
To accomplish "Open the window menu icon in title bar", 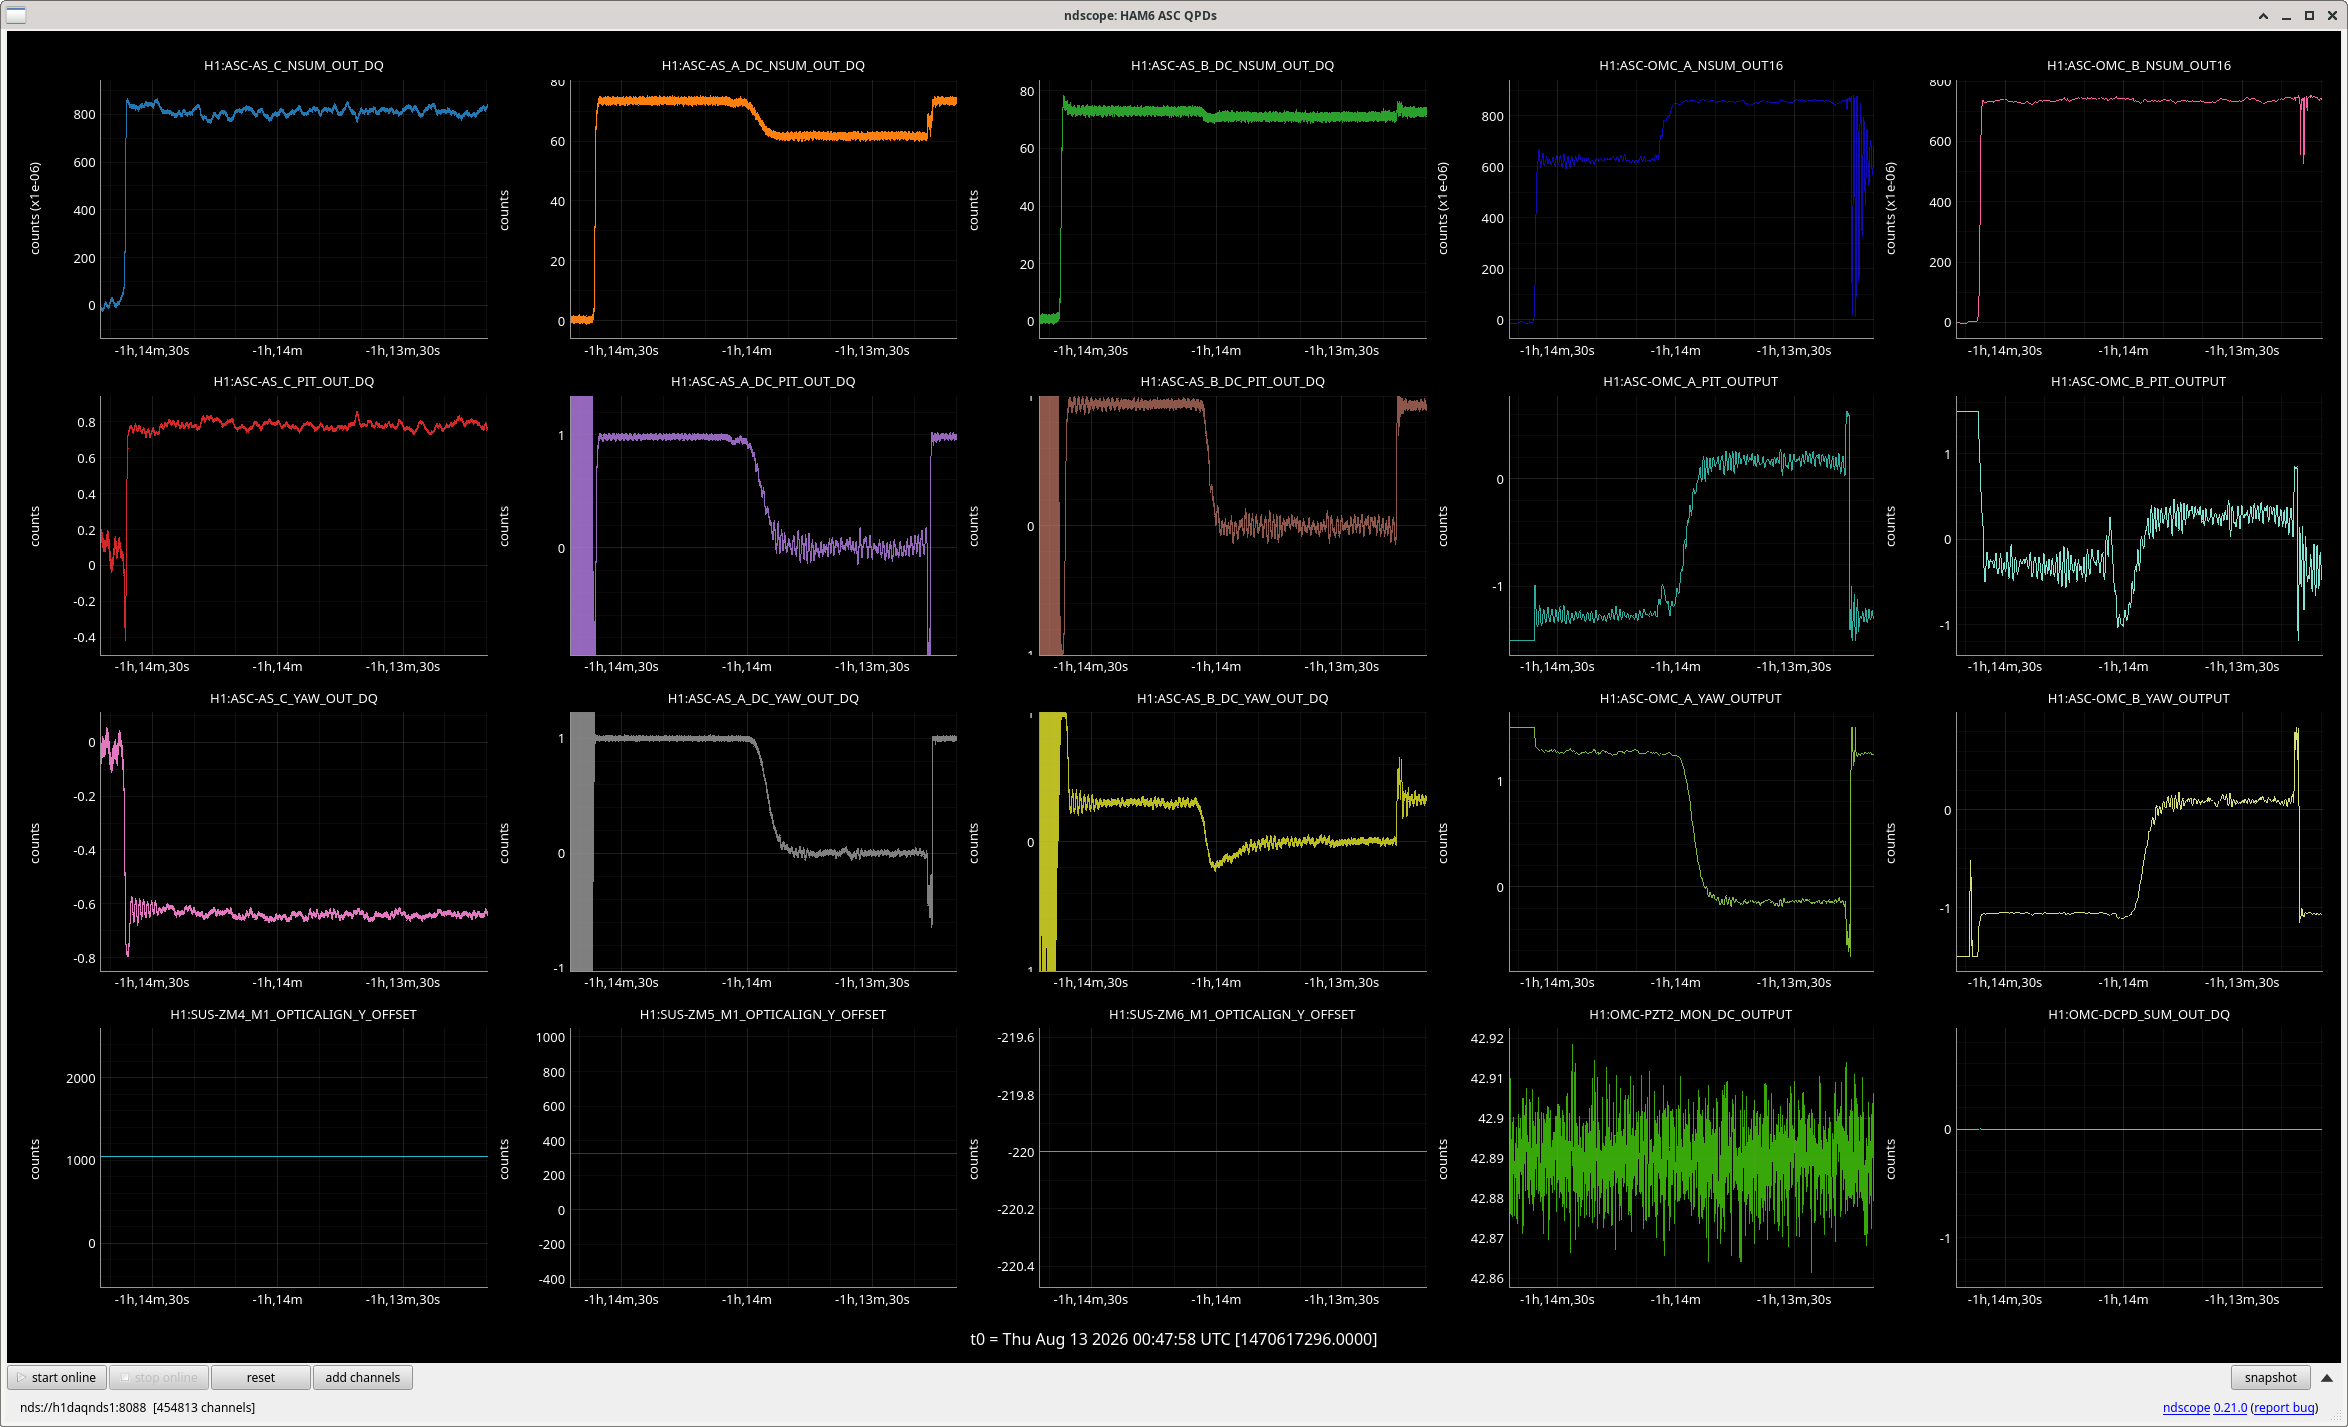I will pyautogui.click(x=15, y=15).
